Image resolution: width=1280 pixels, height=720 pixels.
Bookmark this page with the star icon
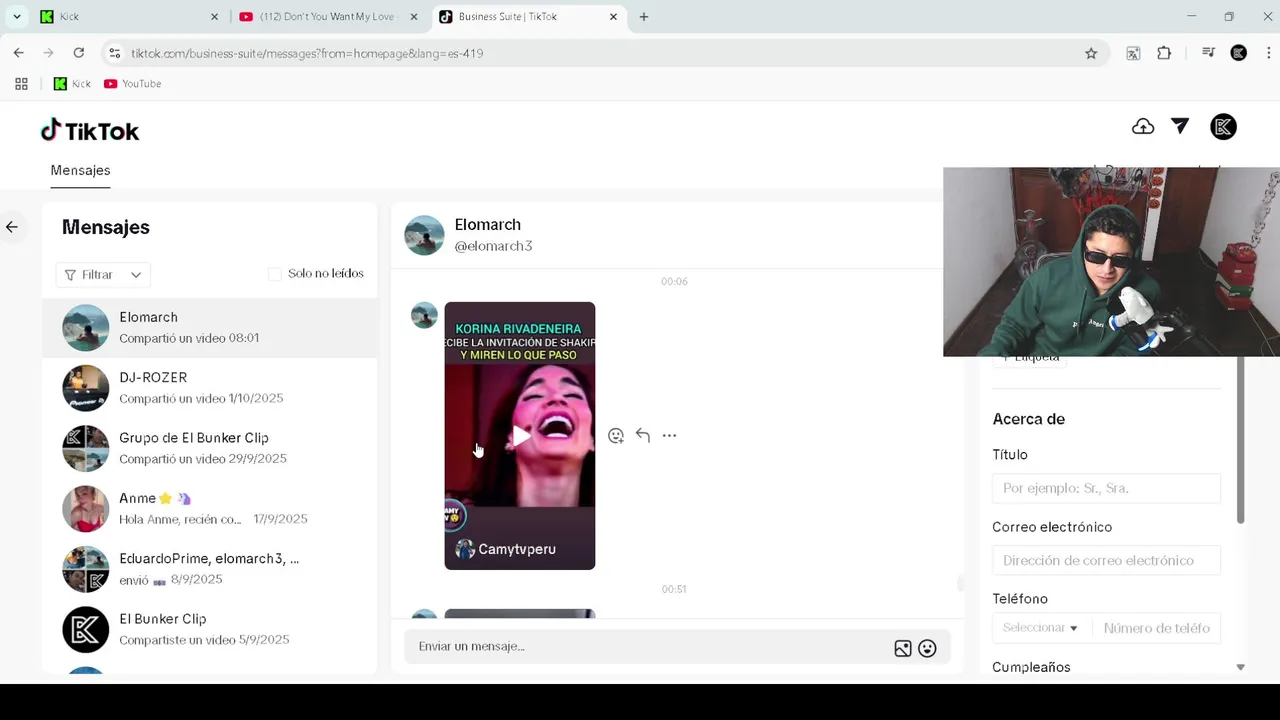[1091, 53]
